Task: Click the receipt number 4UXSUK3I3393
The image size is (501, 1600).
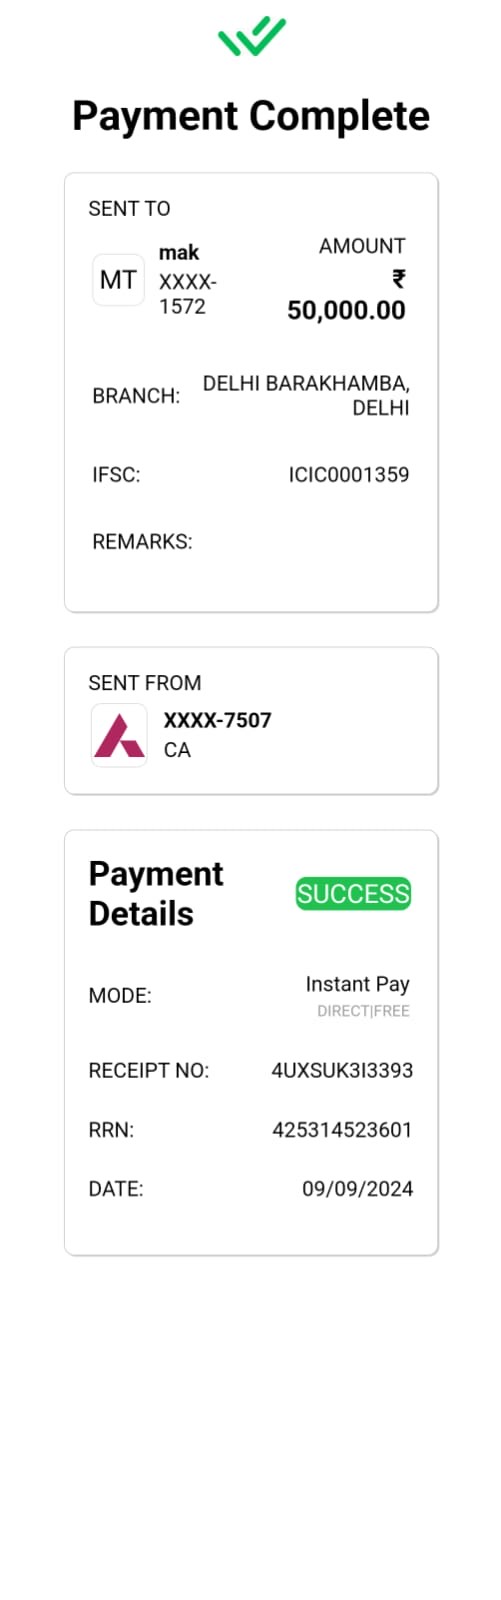Action: 342,1070
